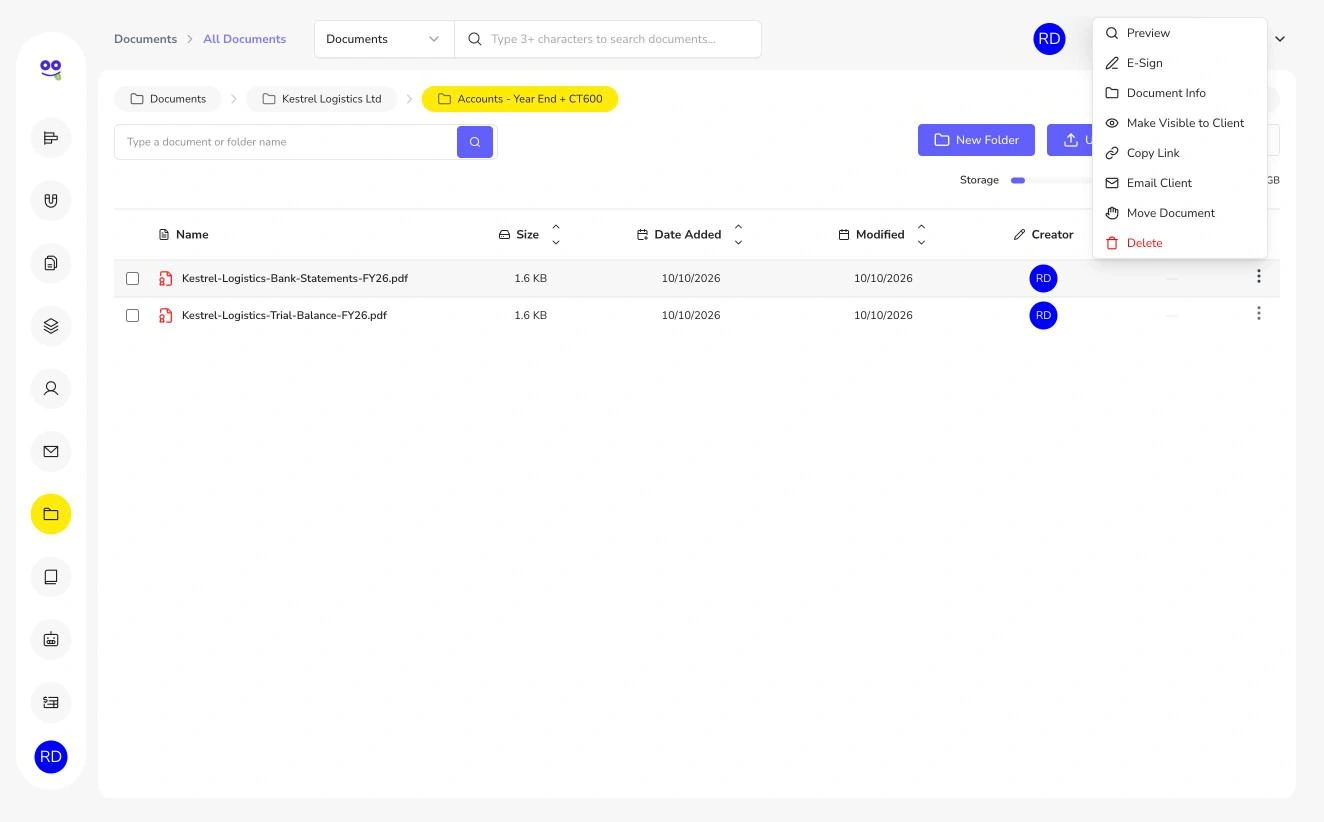
Task: Open the envelope mail icon in sidebar
Action: click(51, 451)
